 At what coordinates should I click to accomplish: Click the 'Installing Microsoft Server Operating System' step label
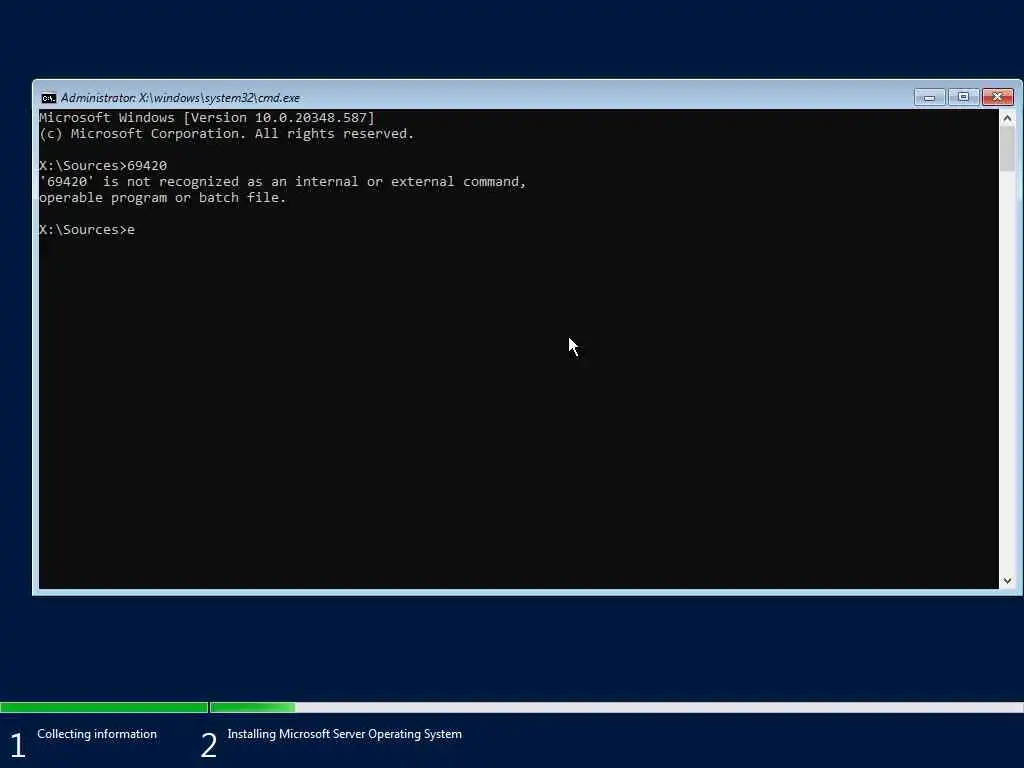point(344,734)
